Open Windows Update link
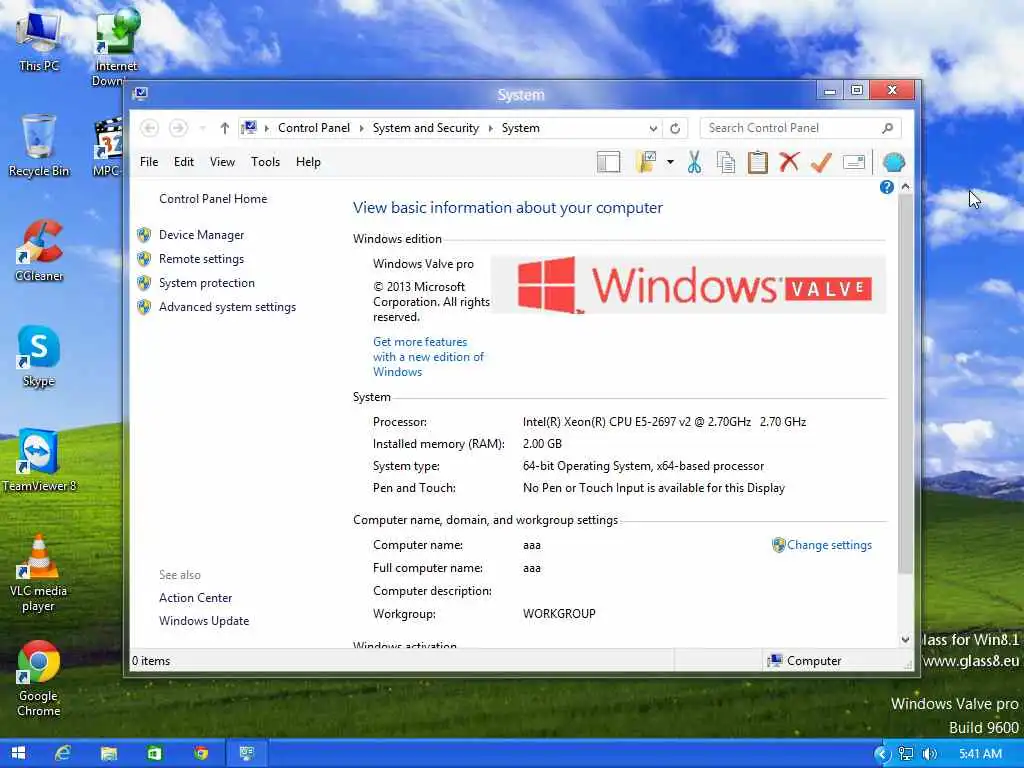Viewport: 1024px width, 768px height. [204, 621]
